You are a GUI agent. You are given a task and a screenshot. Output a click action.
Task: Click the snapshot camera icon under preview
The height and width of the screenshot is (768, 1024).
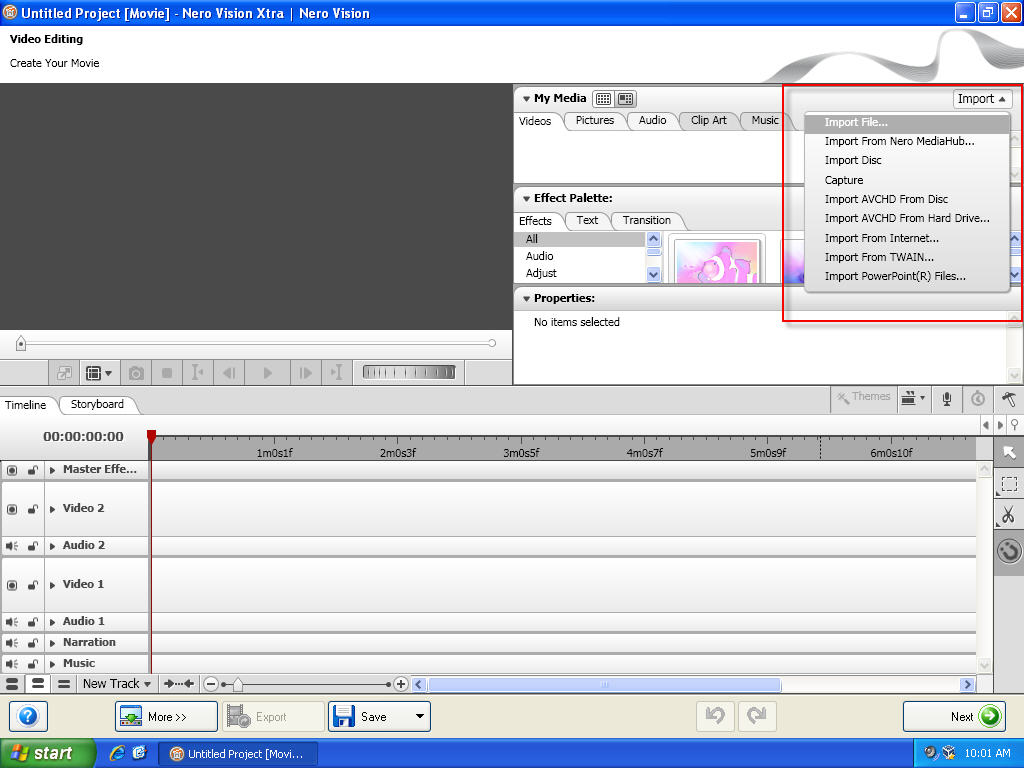[136, 373]
